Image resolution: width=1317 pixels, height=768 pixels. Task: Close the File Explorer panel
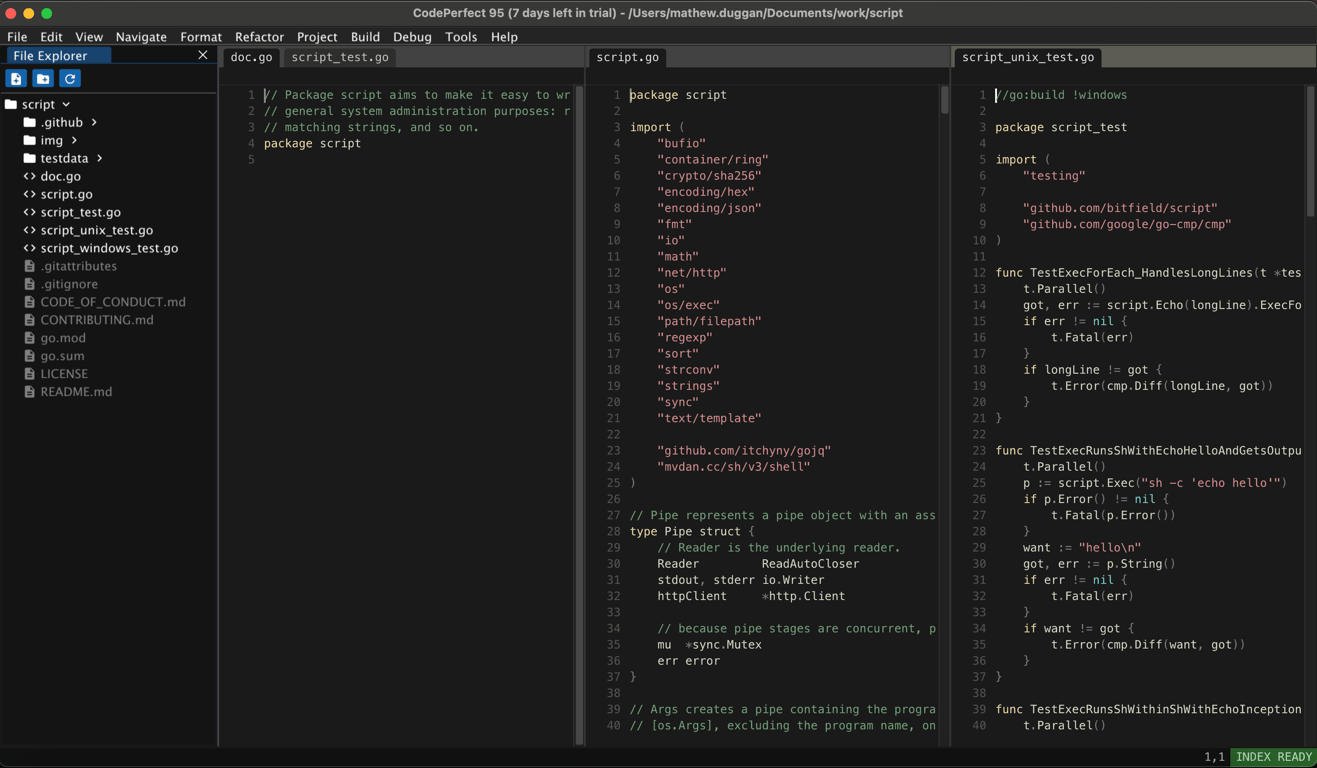coord(203,55)
